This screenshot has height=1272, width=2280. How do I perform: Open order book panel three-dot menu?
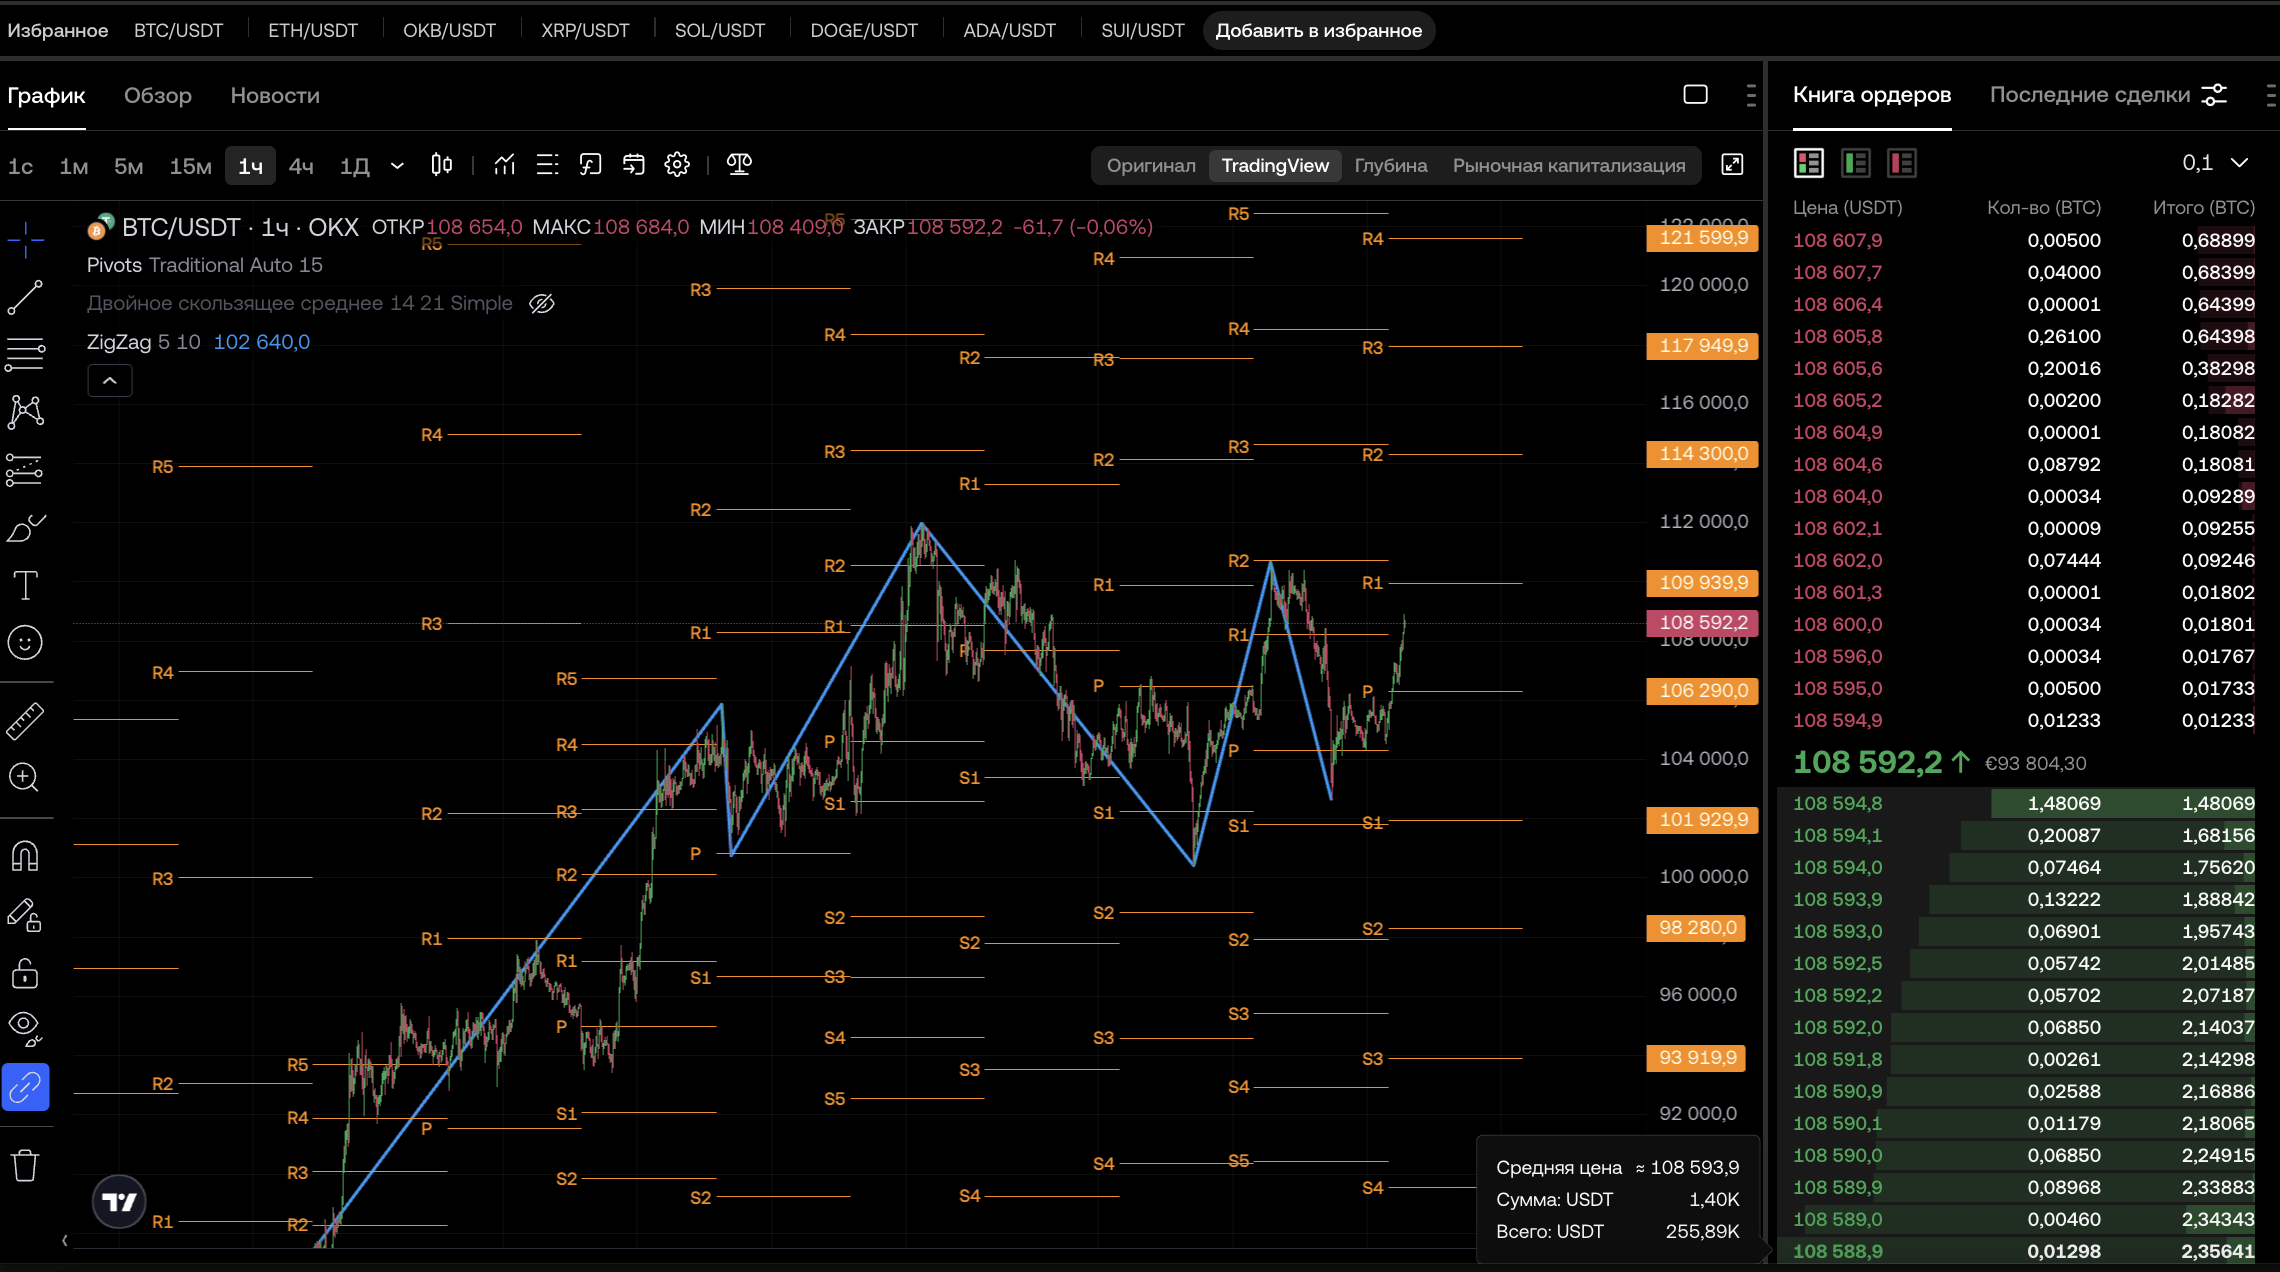coord(2270,95)
